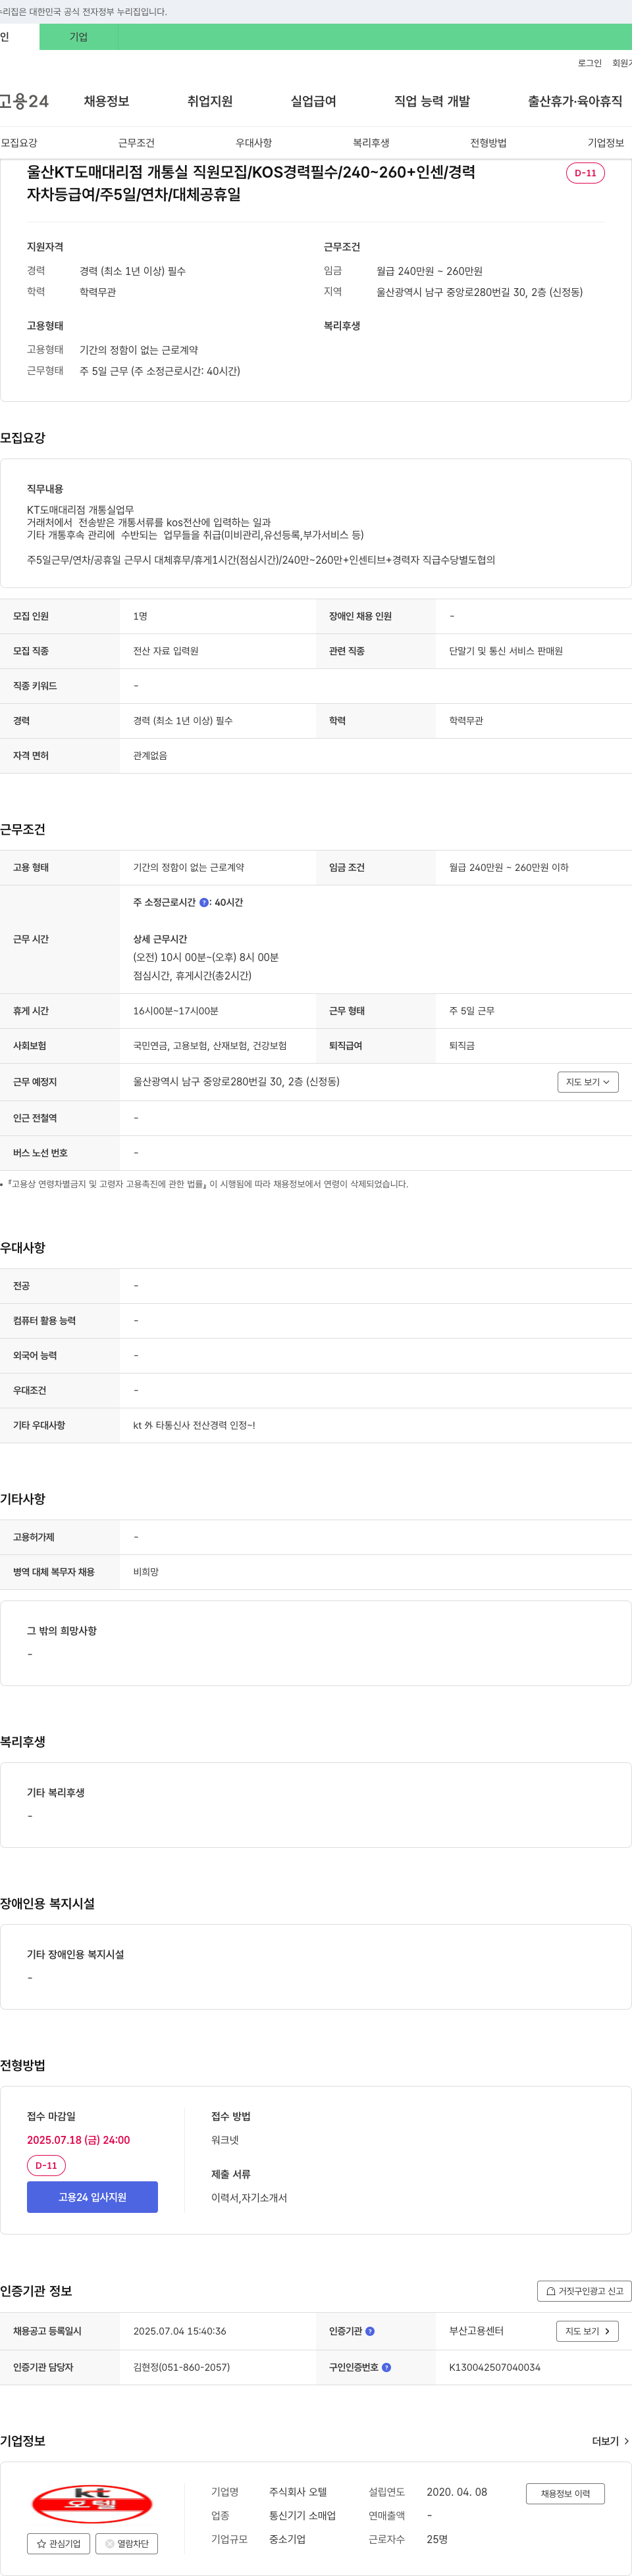632x2576 pixels.
Task: Expand 지도 보기 for 근무 예정지
Action: 587,1082
